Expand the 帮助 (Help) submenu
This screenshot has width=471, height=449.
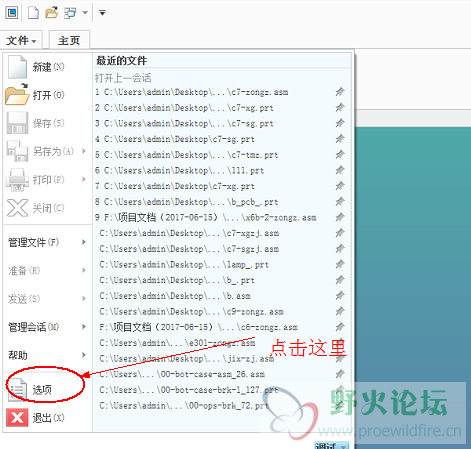pyautogui.click(x=47, y=355)
